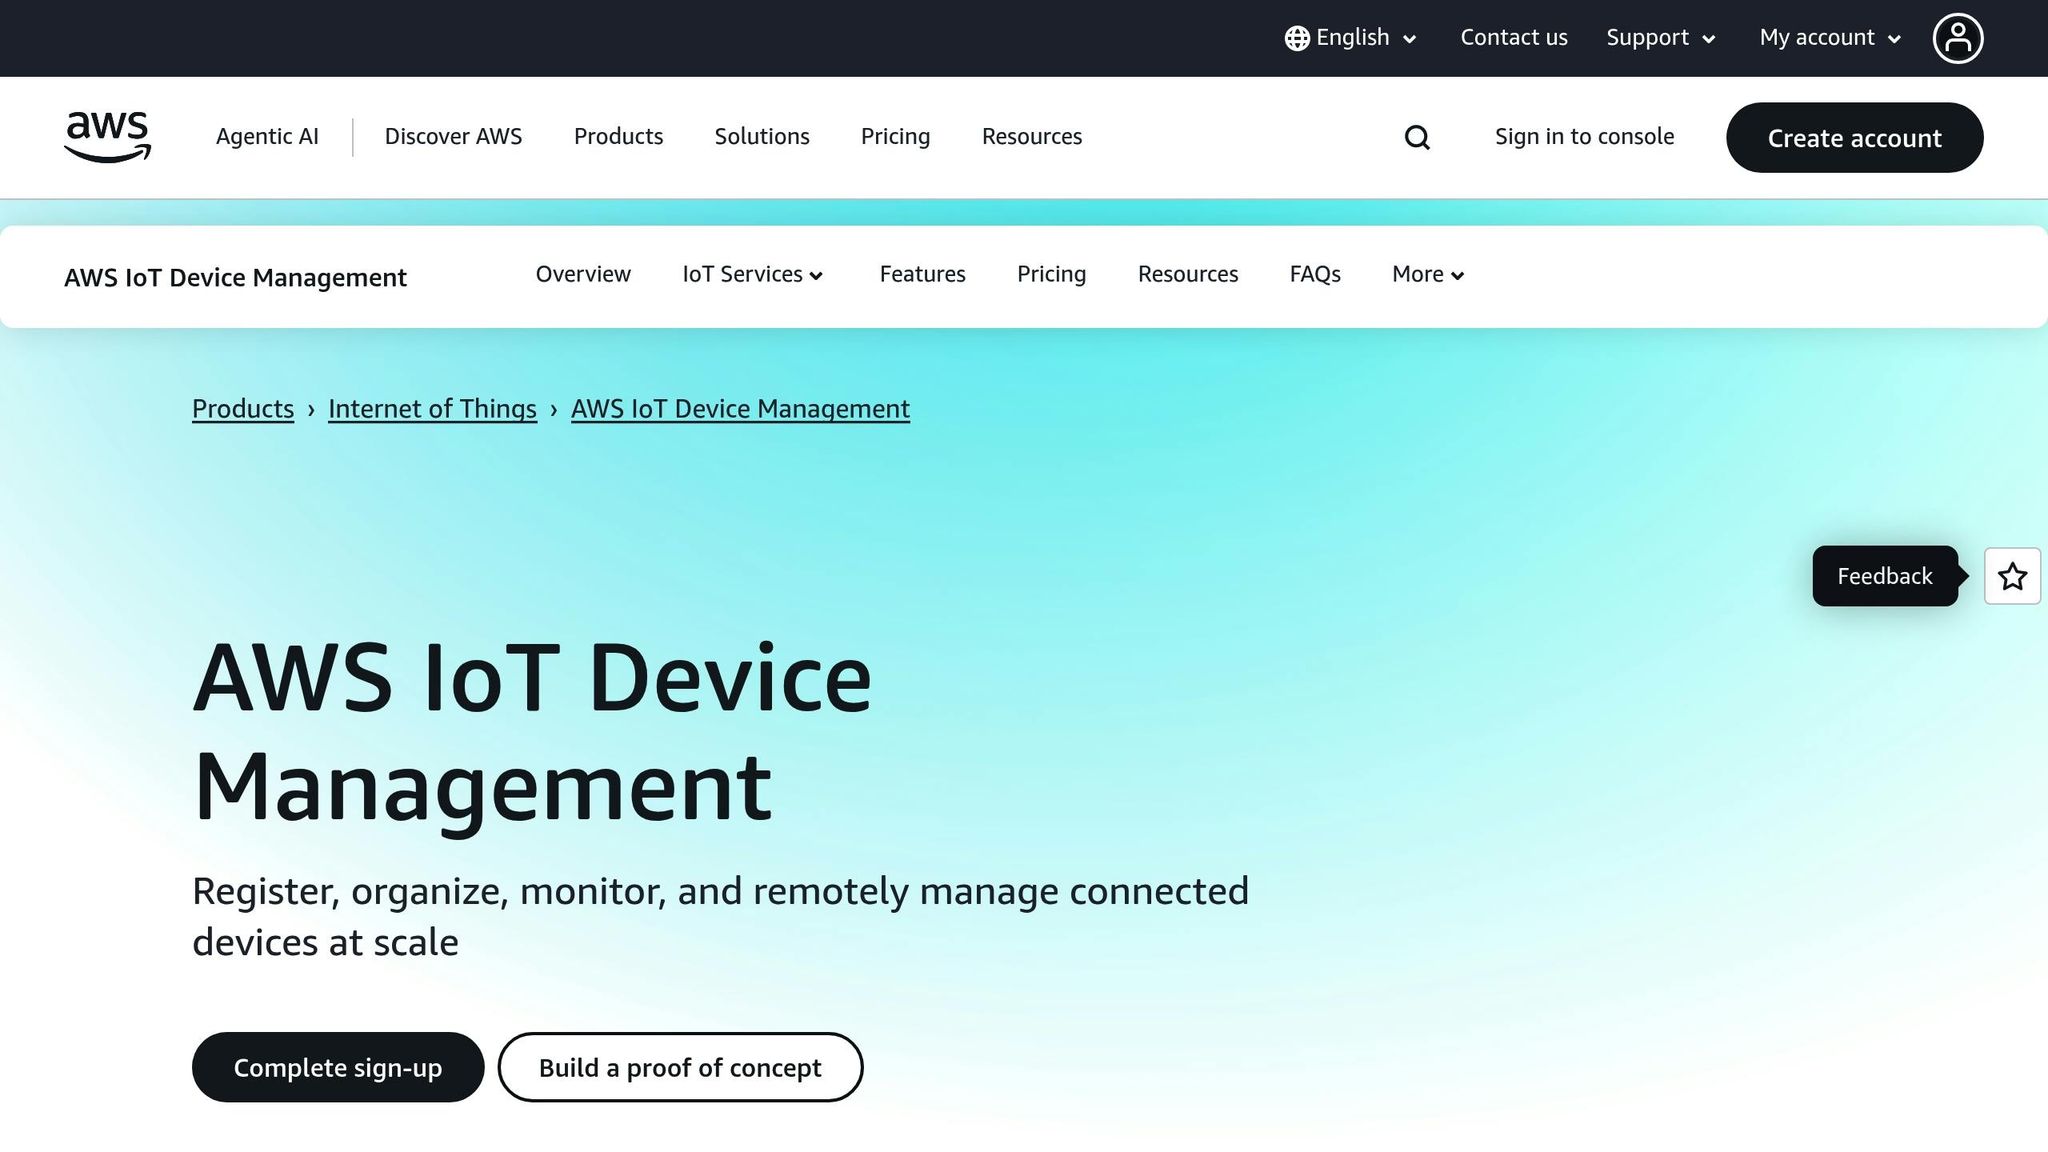Expand the Support dropdown
2048x1152 pixels.
pyautogui.click(x=1661, y=38)
